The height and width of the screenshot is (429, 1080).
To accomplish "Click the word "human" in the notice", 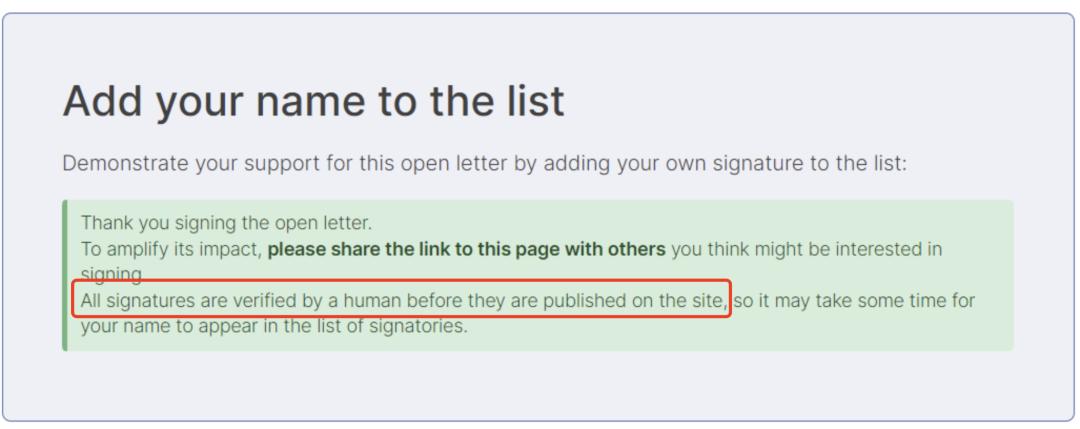I will click(372, 300).
